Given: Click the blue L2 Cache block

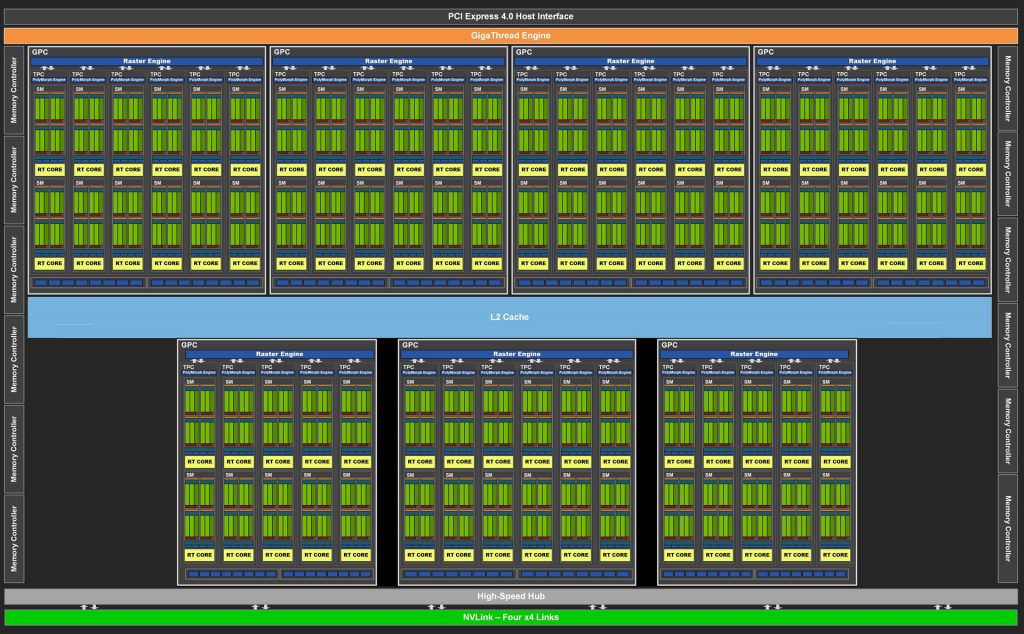Looking at the screenshot, I should coord(509,317).
